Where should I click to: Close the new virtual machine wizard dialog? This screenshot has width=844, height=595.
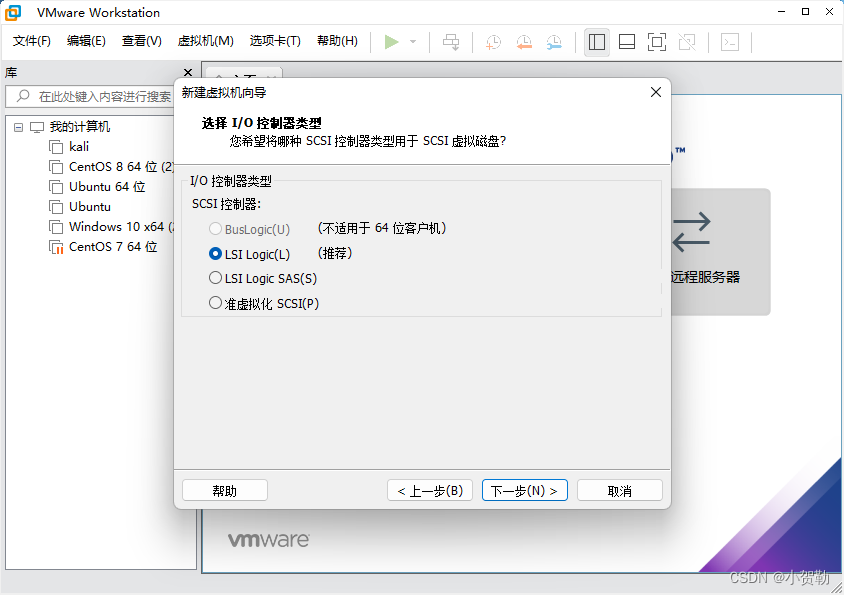click(656, 92)
